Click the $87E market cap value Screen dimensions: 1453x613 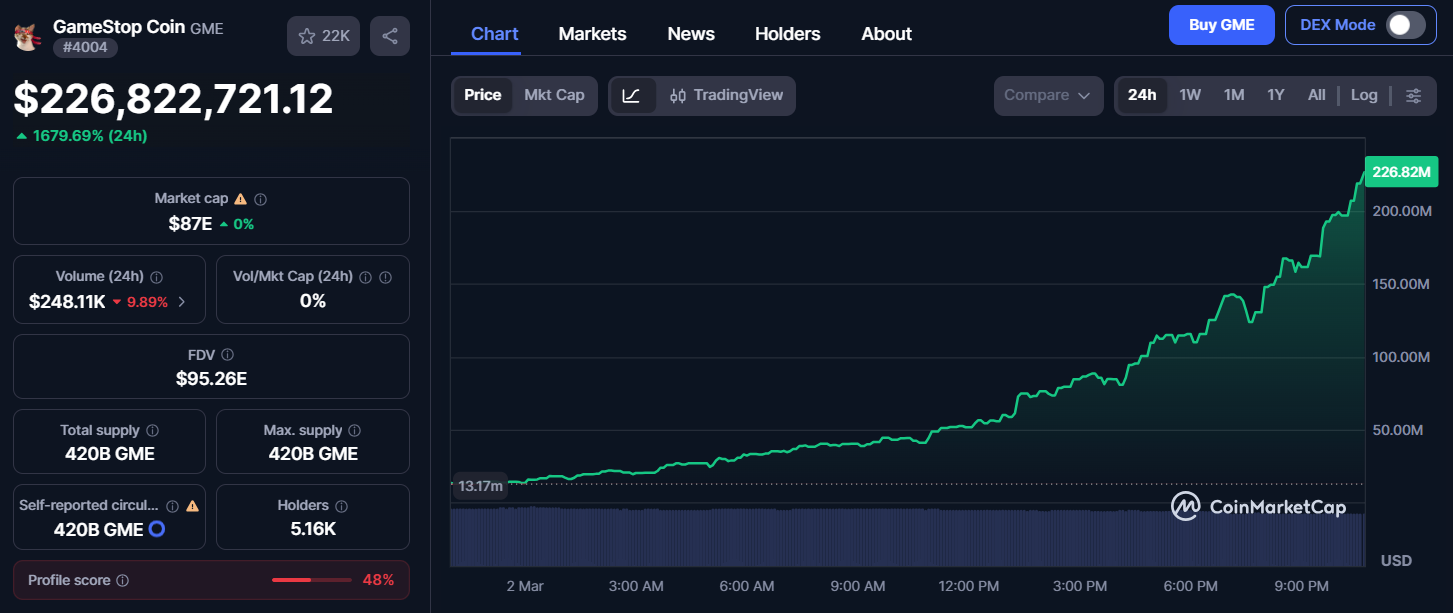[x=190, y=224]
